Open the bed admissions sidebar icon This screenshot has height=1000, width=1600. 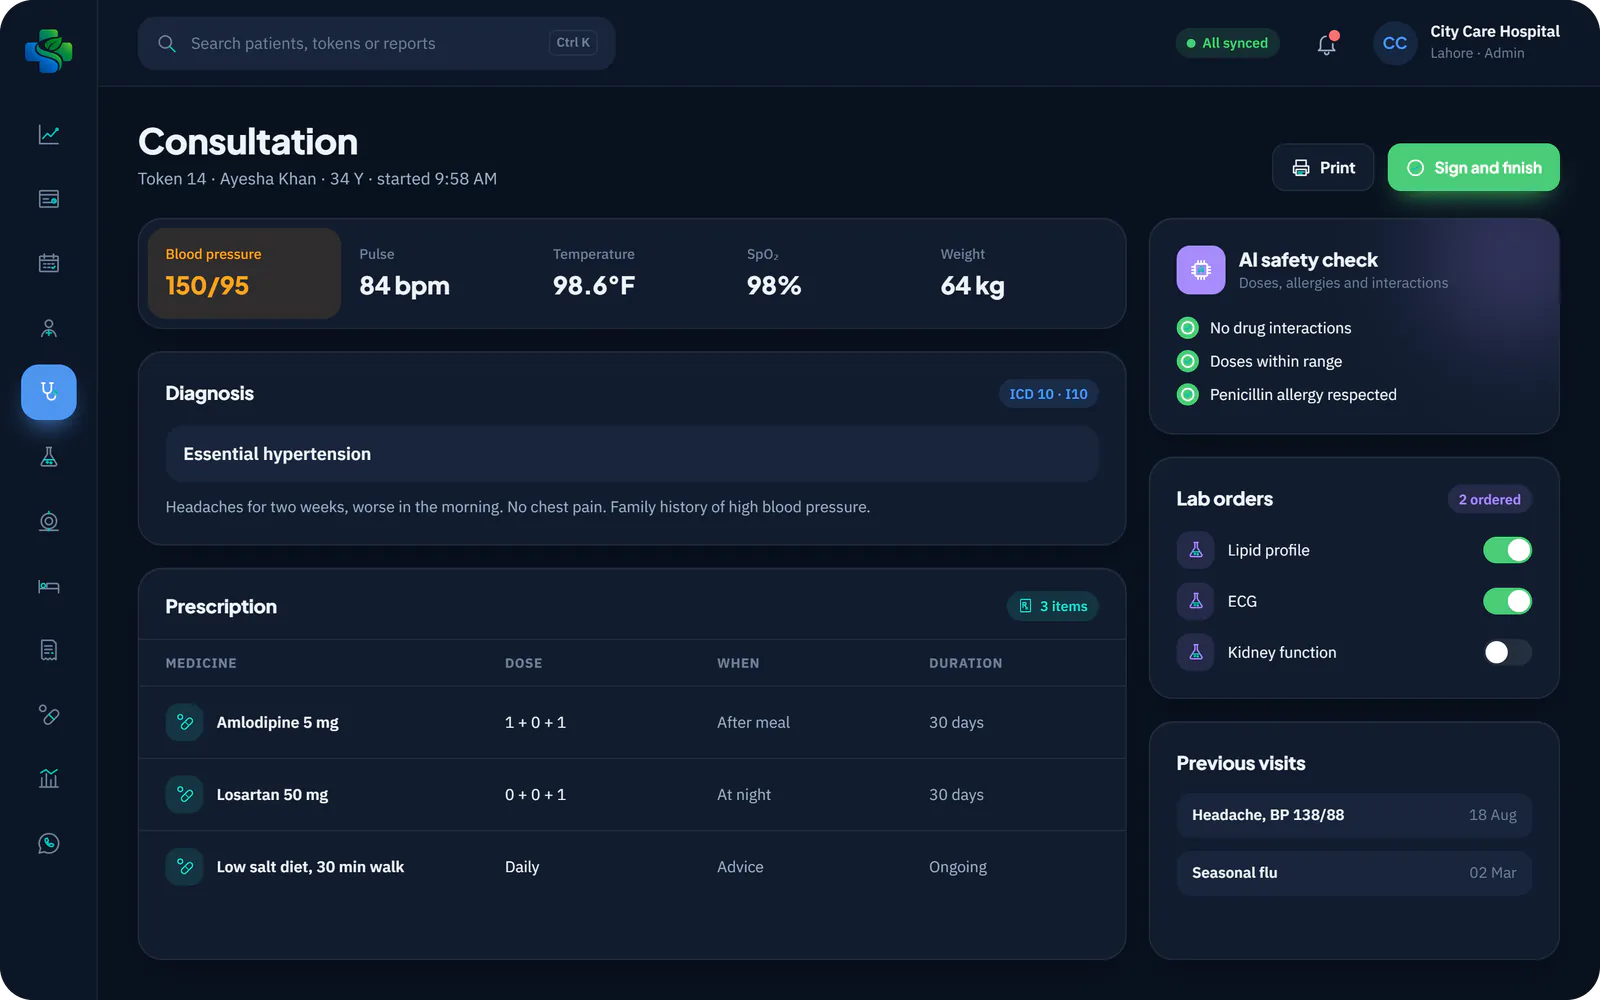click(x=49, y=586)
